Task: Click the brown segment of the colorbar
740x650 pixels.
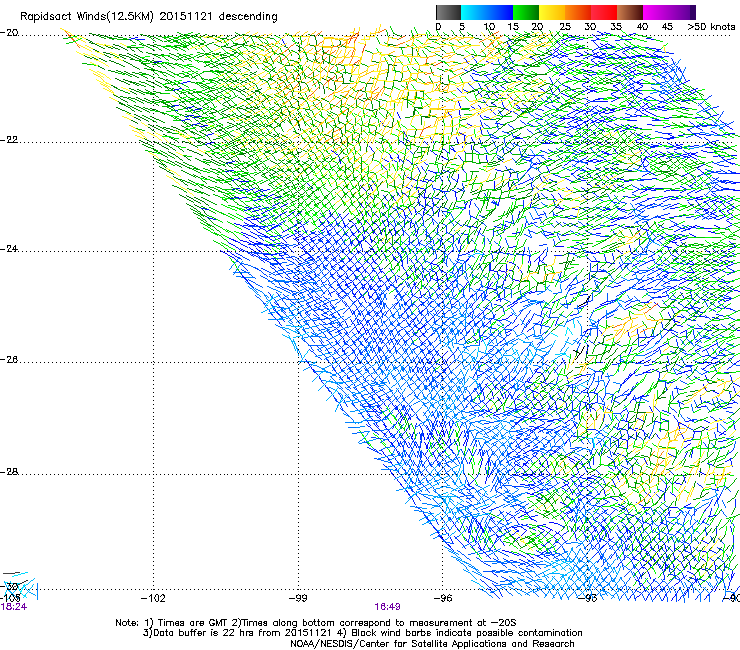Action: 630,12
